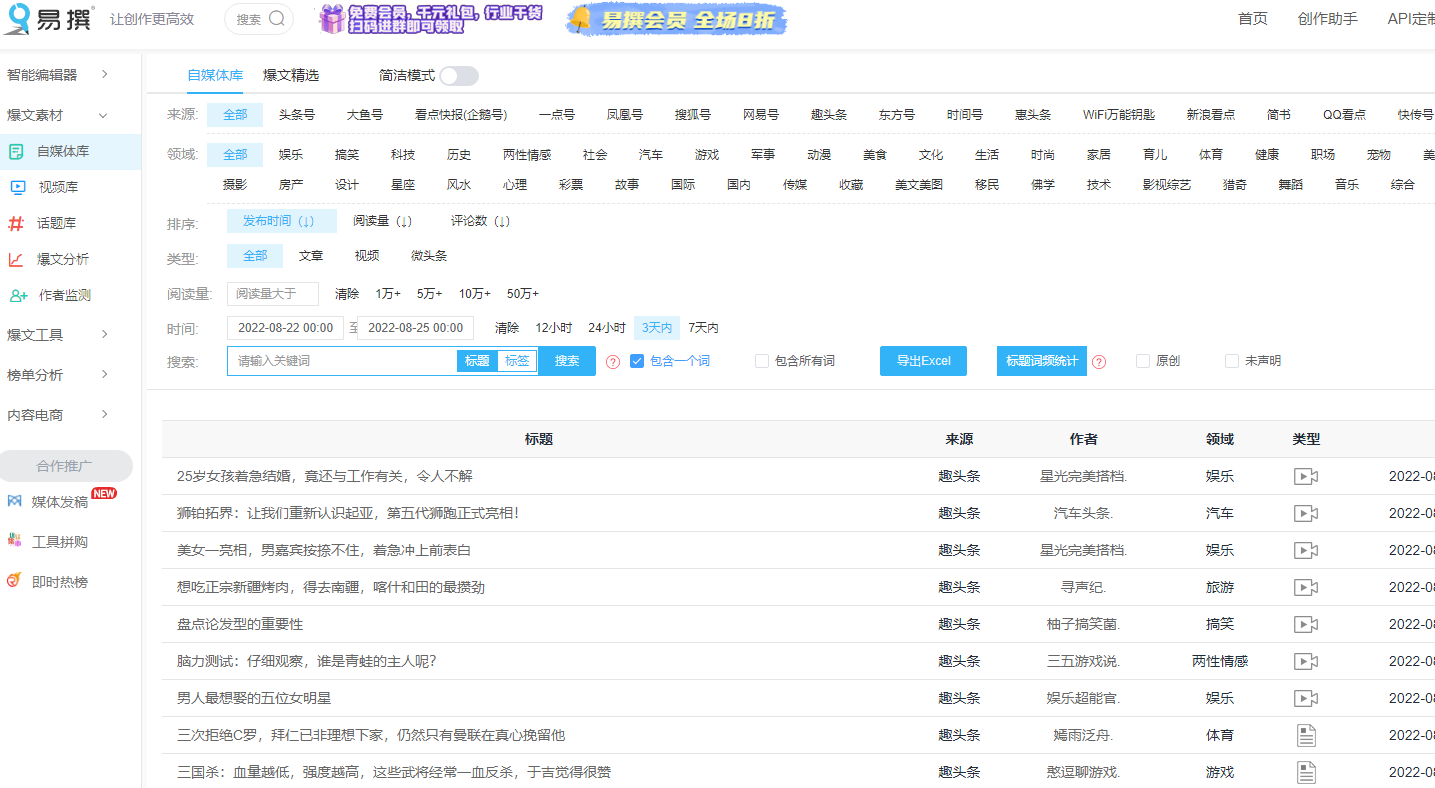
Task: Open 首页 in top navigation
Action: pyautogui.click(x=1253, y=19)
